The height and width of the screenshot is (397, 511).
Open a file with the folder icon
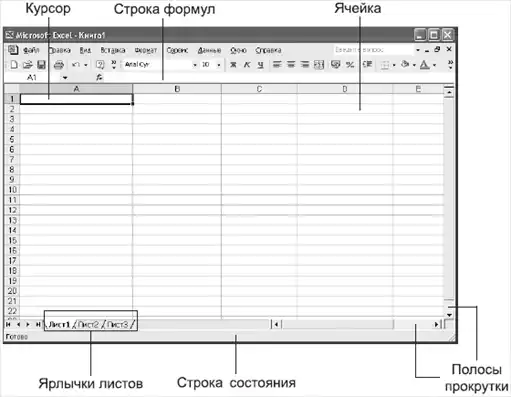coord(28,65)
